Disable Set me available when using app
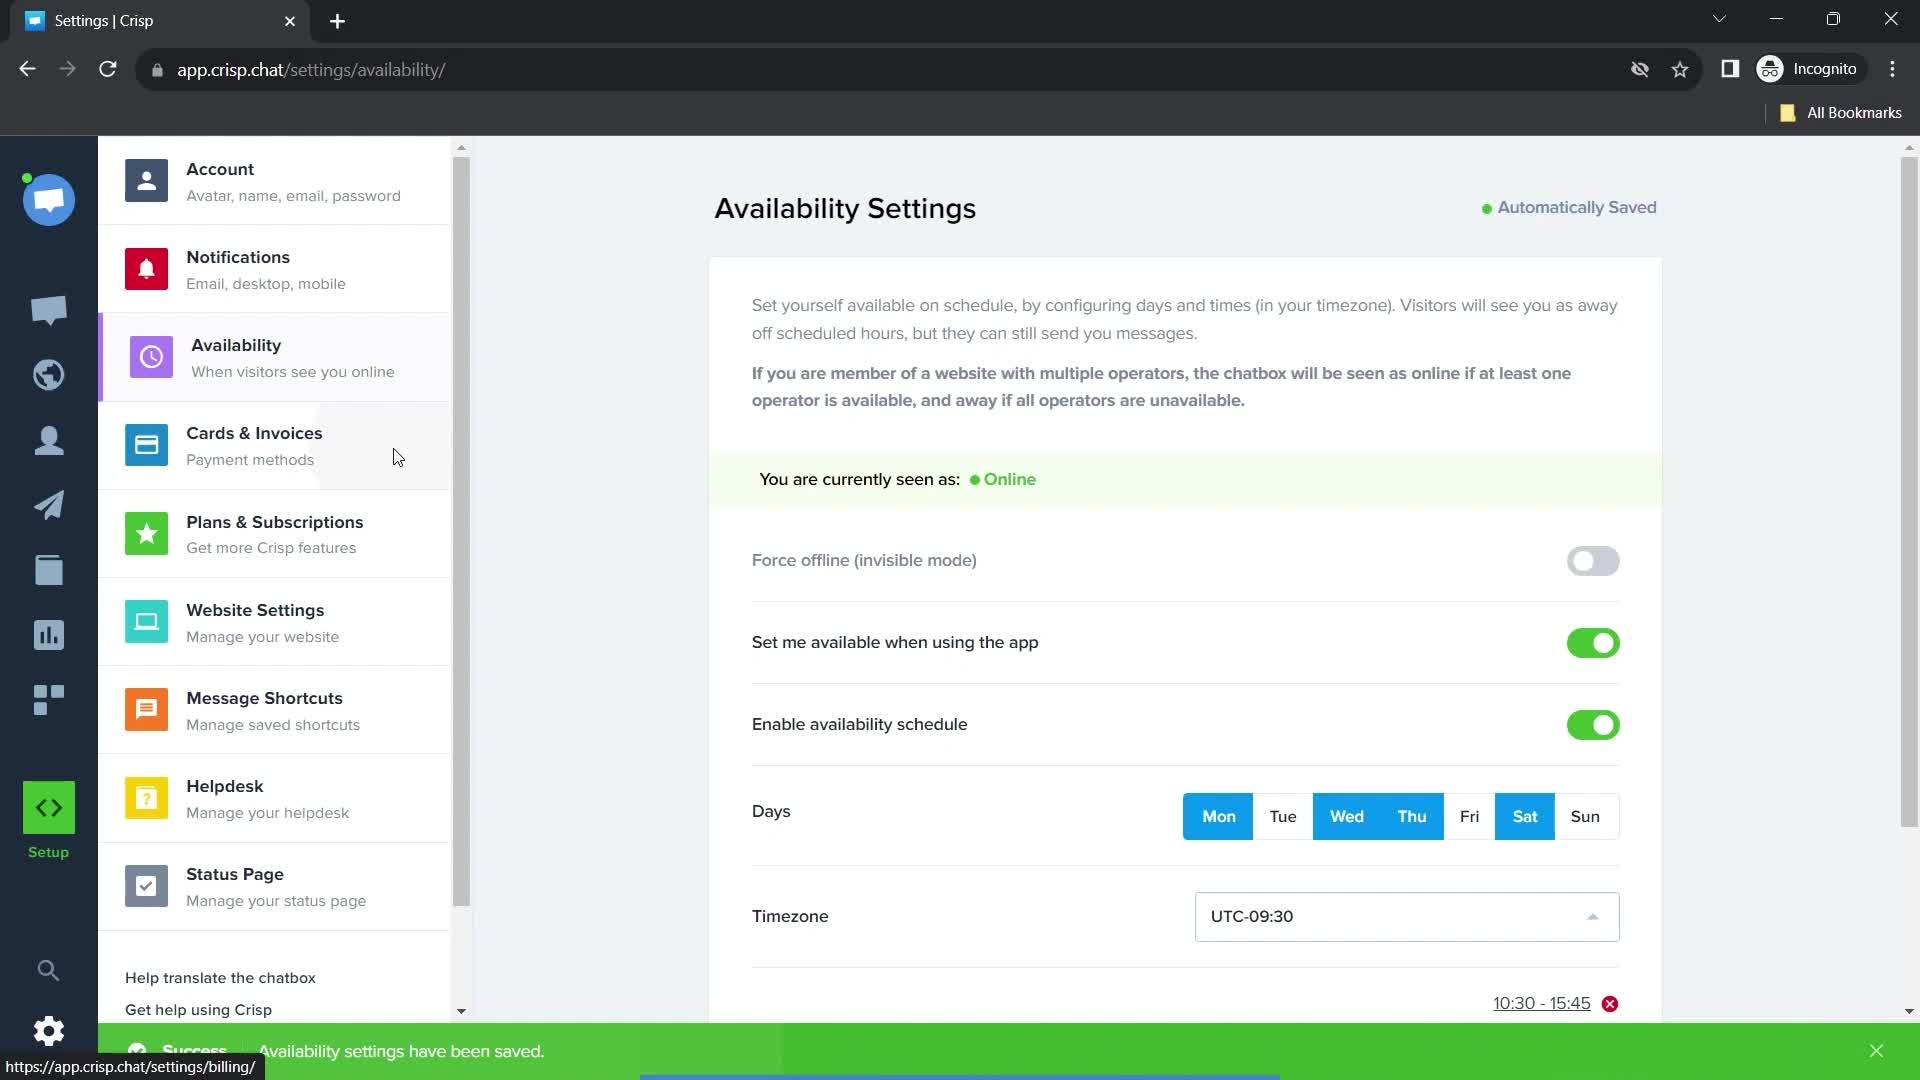Viewport: 1920px width, 1080px height. click(1593, 642)
